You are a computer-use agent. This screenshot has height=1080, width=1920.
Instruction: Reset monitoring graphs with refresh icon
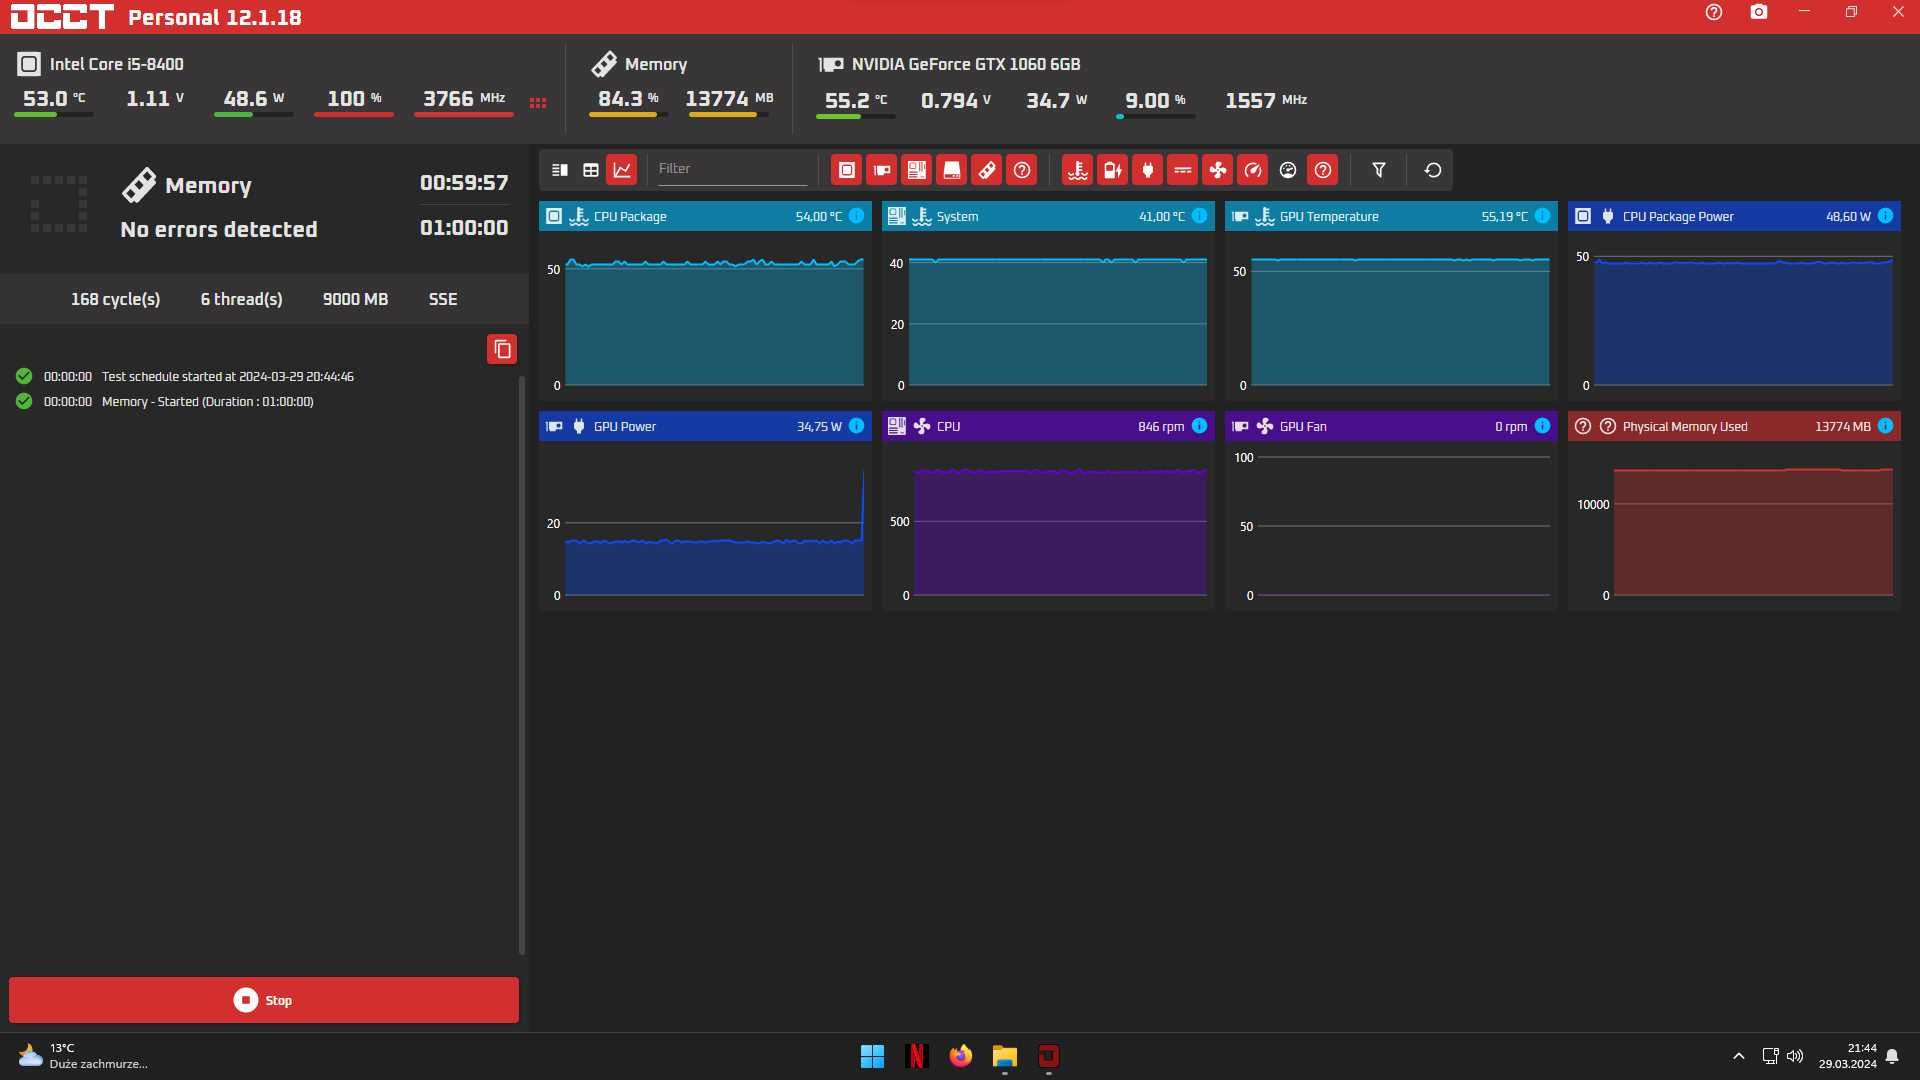pyautogui.click(x=1433, y=170)
